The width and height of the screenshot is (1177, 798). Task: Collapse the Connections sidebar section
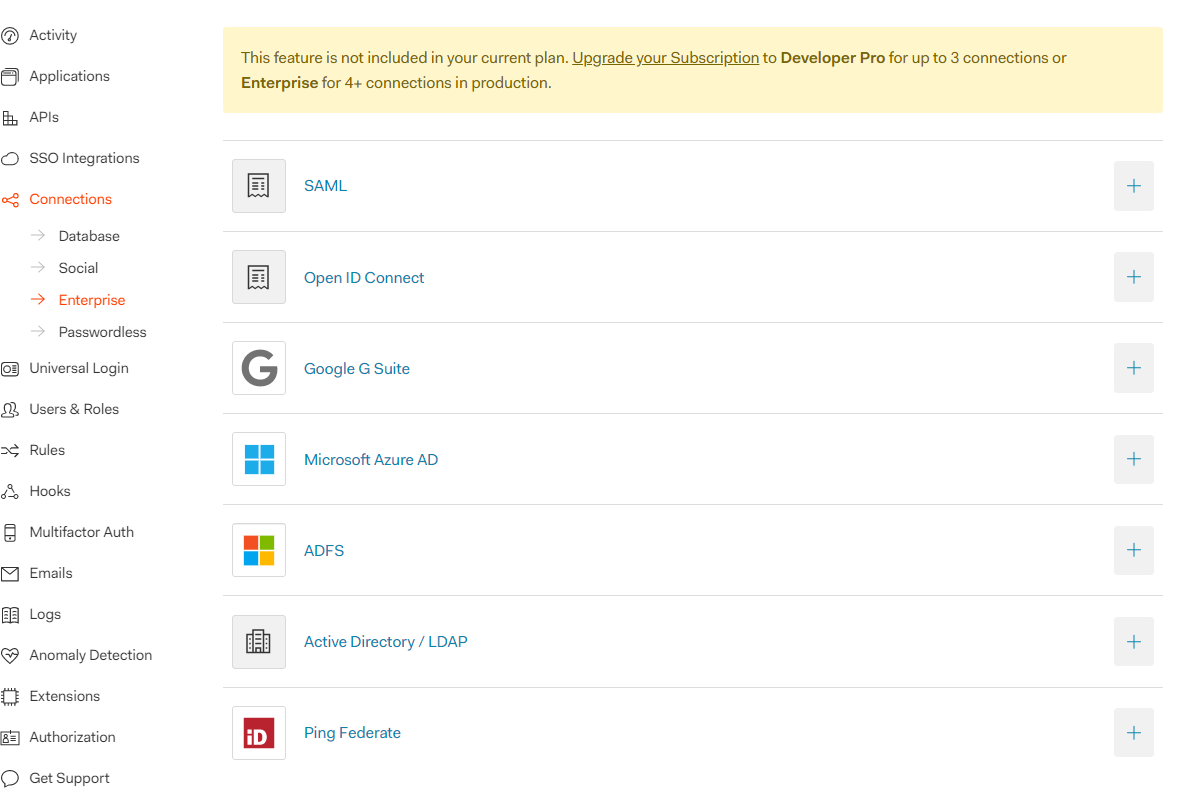(x=70, y=199)
